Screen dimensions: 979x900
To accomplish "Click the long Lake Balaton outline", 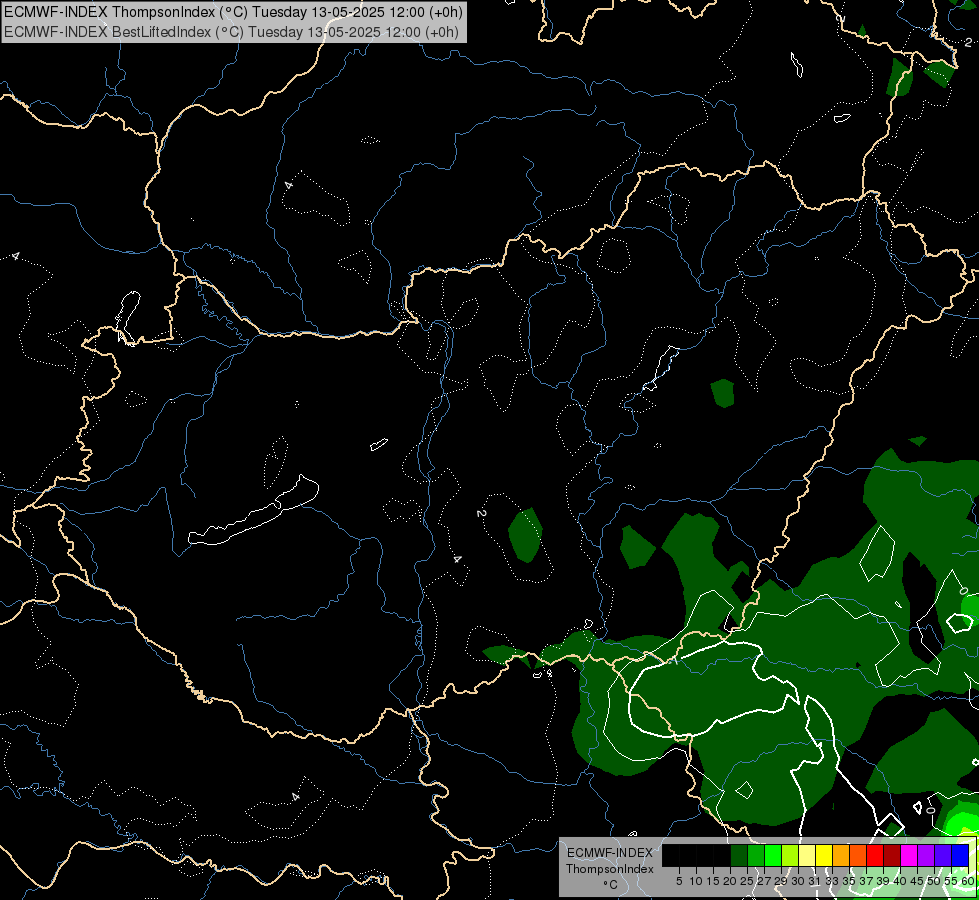I will [253, 511].
